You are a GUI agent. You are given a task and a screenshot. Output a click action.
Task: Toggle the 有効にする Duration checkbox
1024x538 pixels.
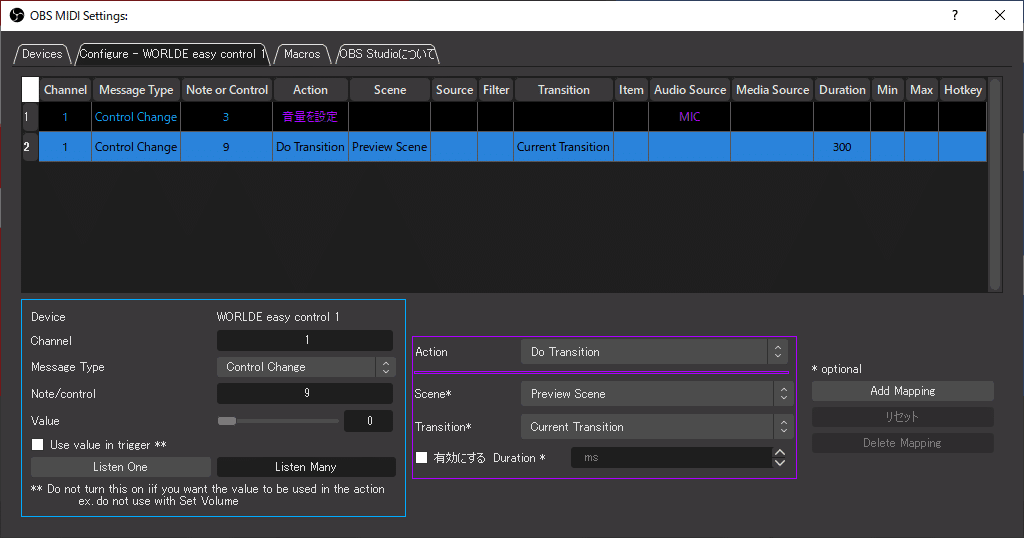(x=422, y=458)
